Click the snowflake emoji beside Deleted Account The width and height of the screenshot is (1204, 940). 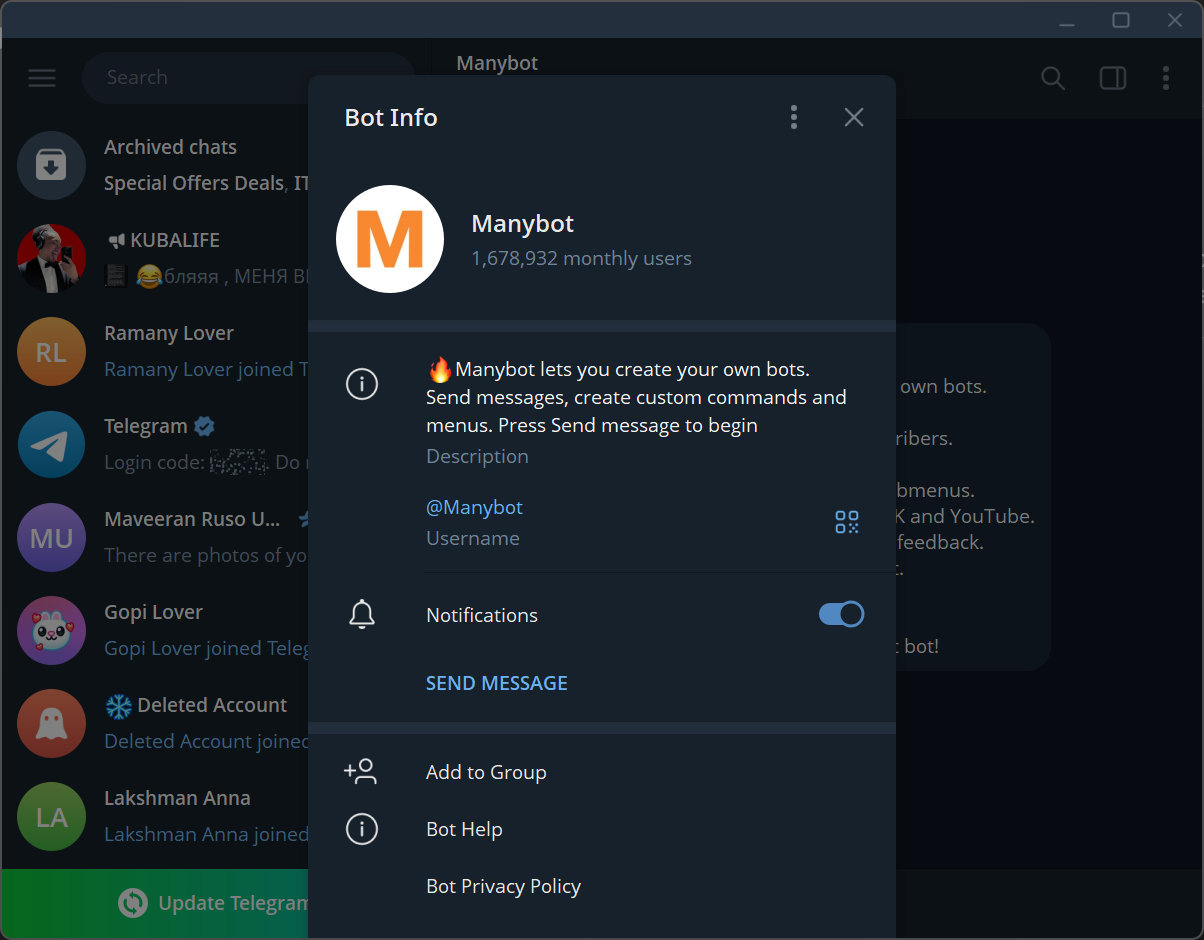click(119, 705)
